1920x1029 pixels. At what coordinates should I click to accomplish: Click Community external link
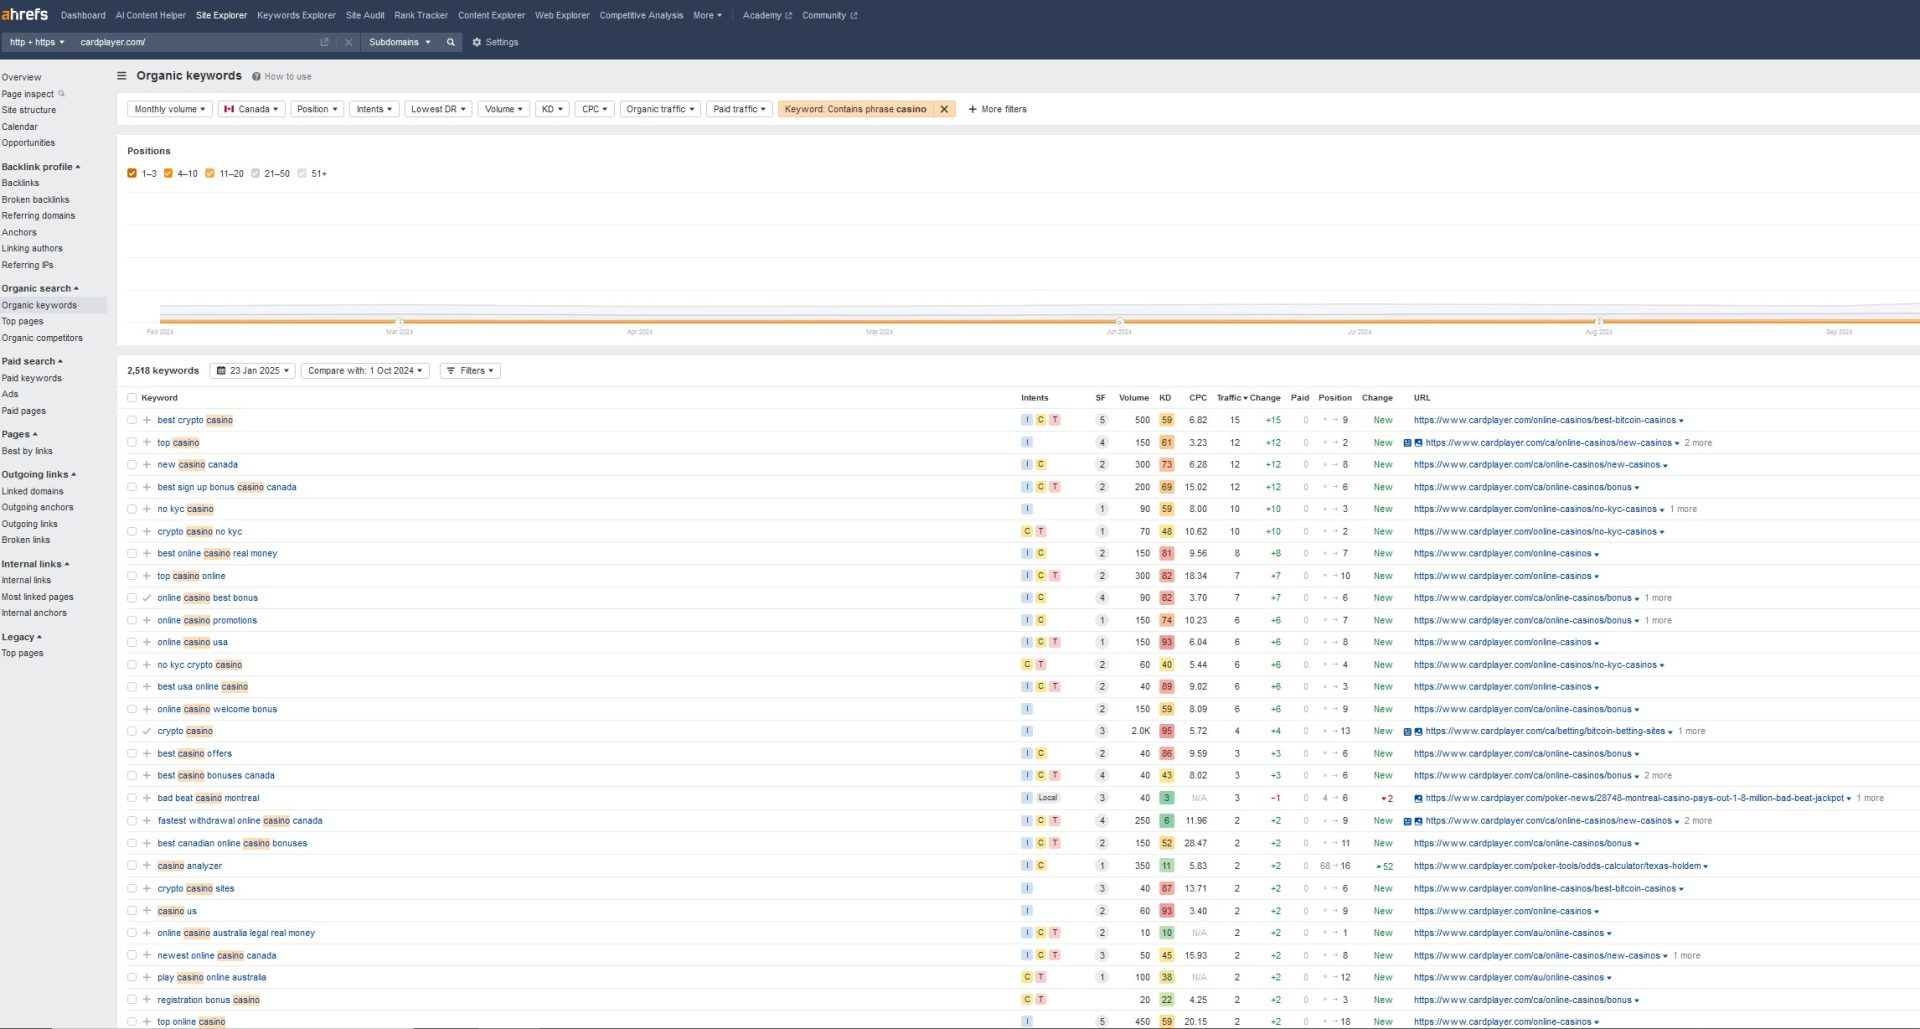[829, 15]
